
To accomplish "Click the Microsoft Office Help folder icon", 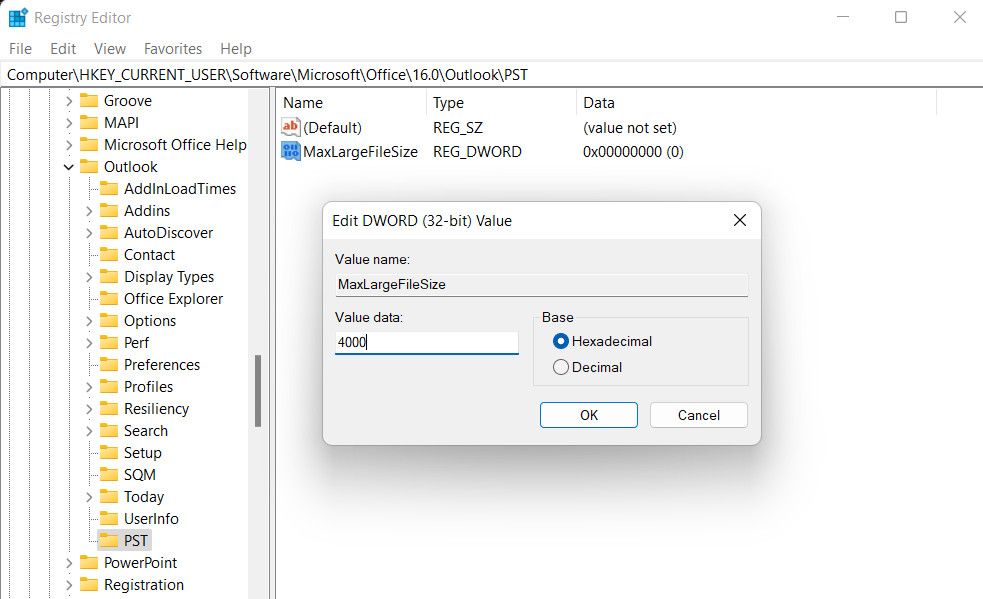I will click(x=89, y=144).
